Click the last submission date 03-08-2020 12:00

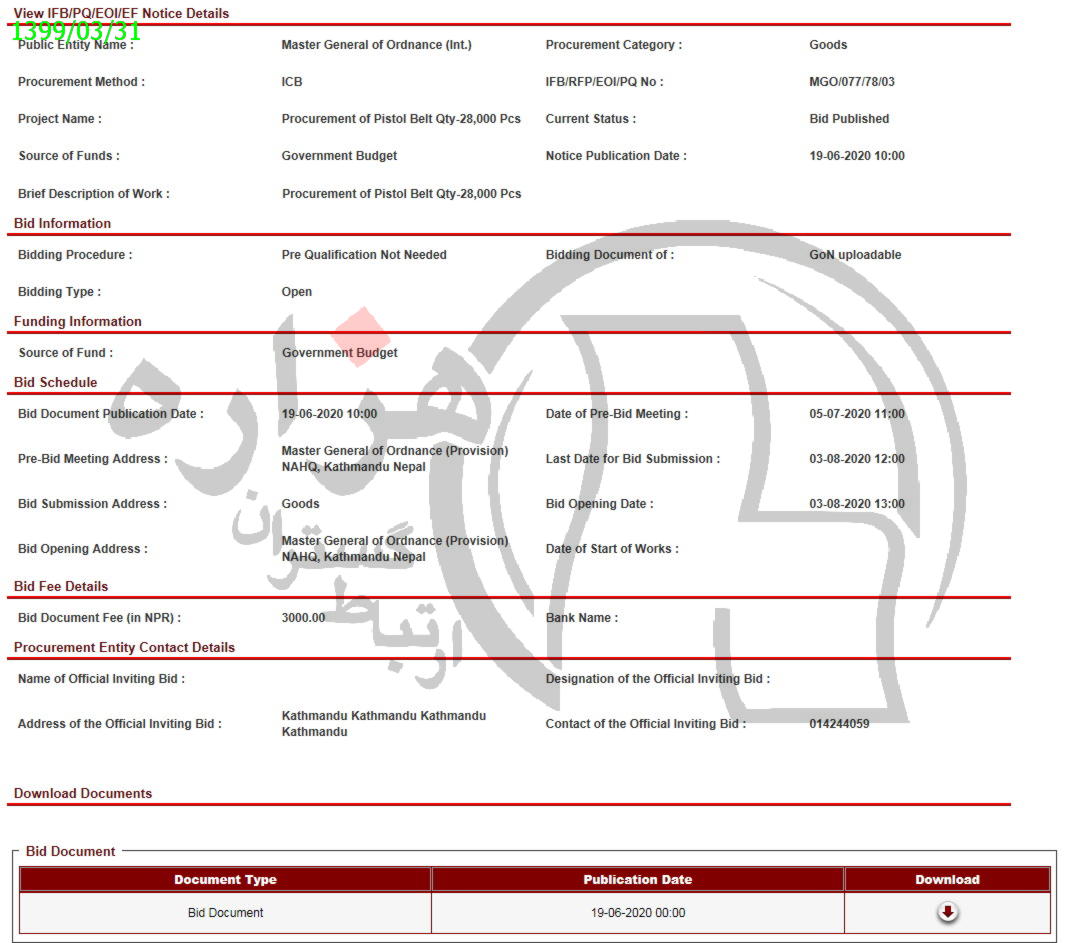[x=856, y=459]
